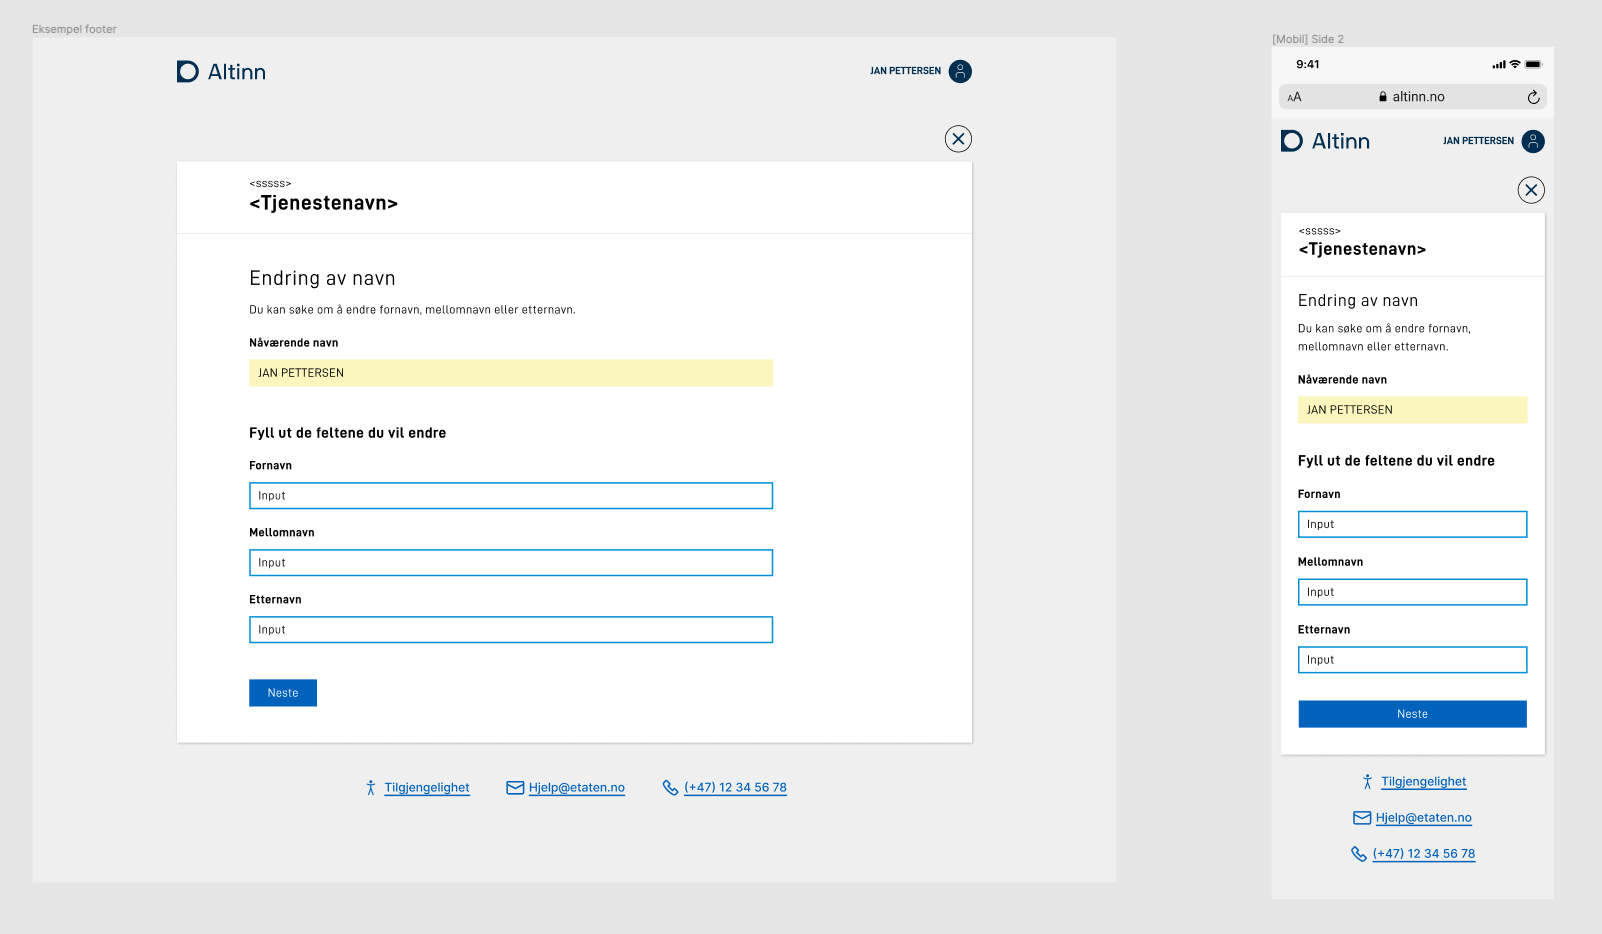Click the Altinn logo in the desktop header
The height and width of the screenshot is (934, 1602).
pos(220,71)
